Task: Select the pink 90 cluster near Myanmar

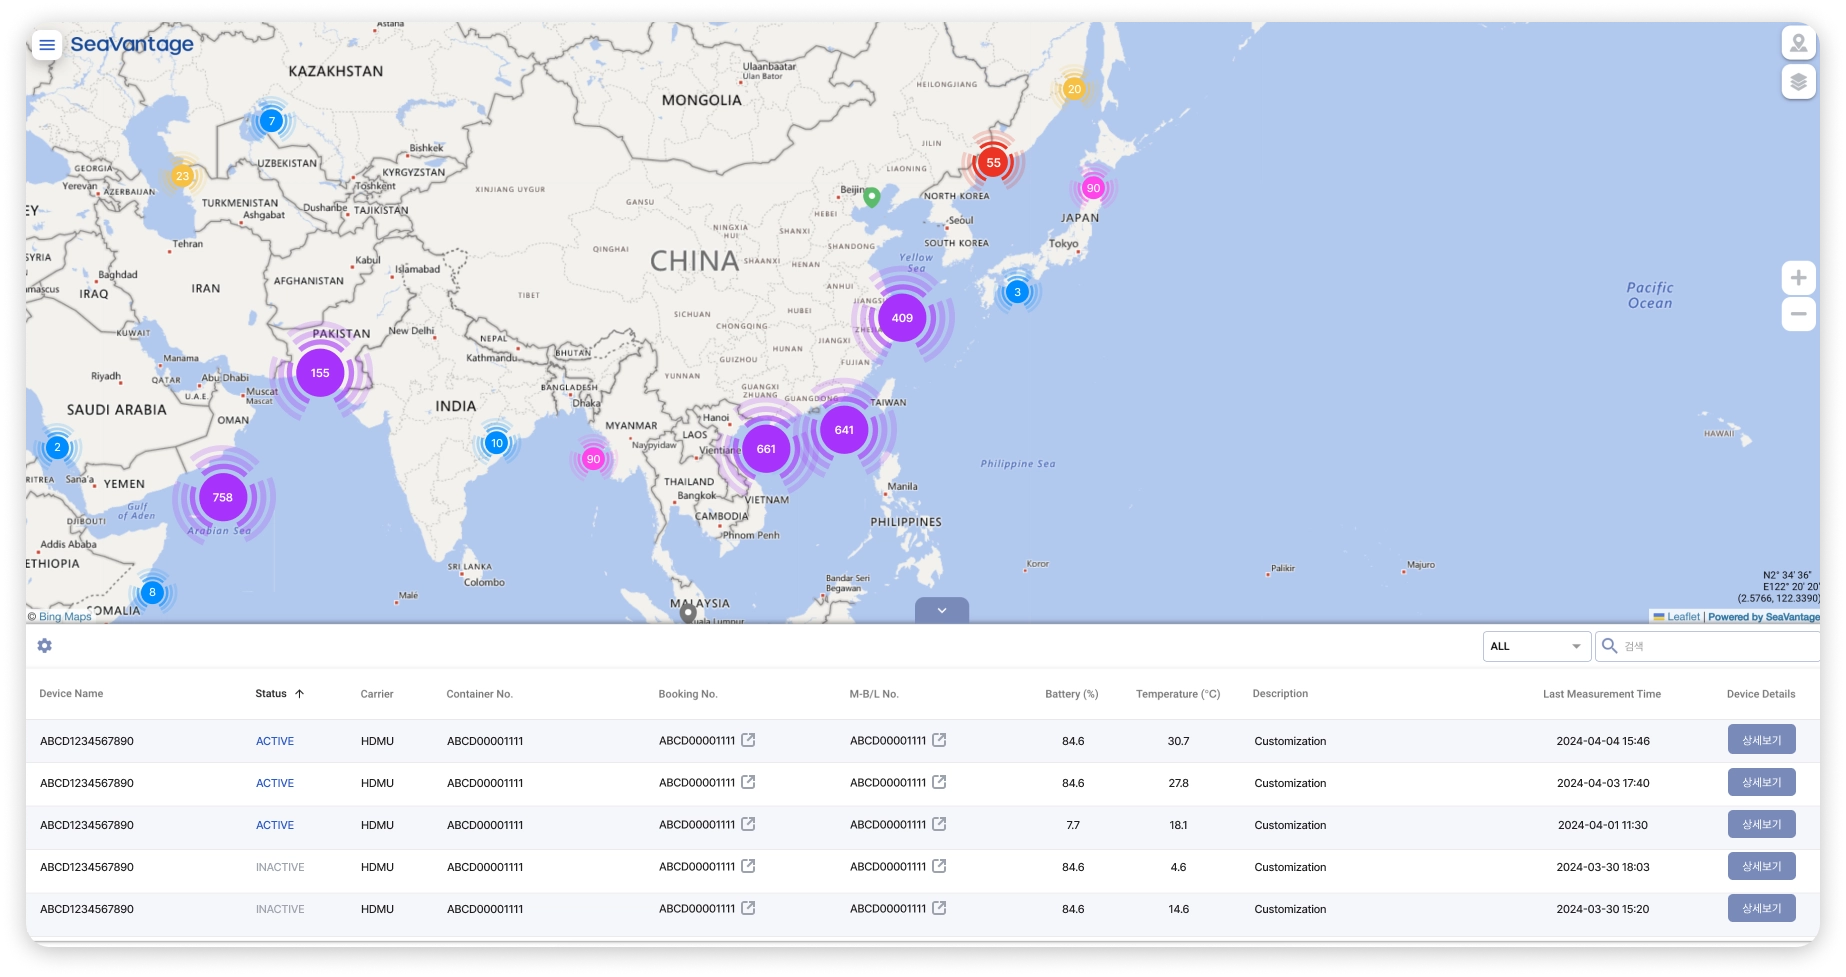Action: 593,459
